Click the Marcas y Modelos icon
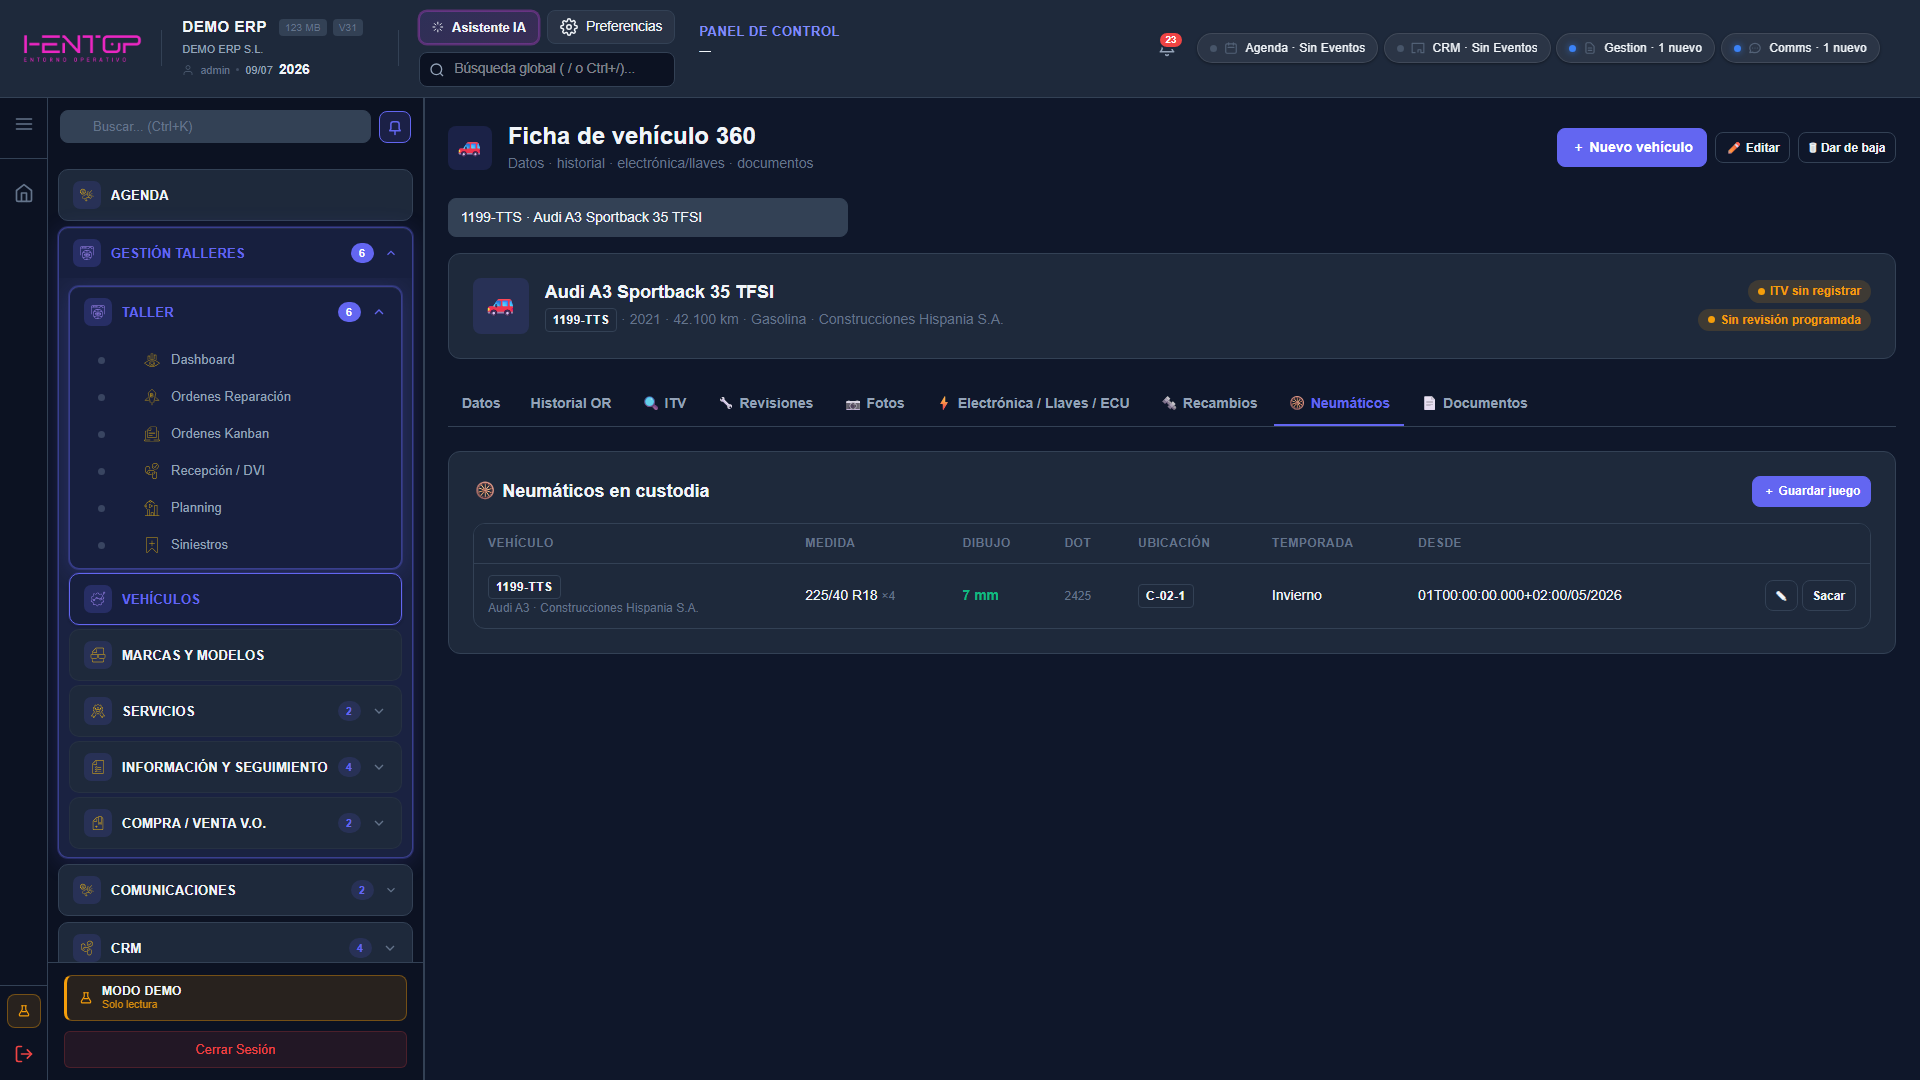This screenshot has width=1920, height=1080. (98, 655)
